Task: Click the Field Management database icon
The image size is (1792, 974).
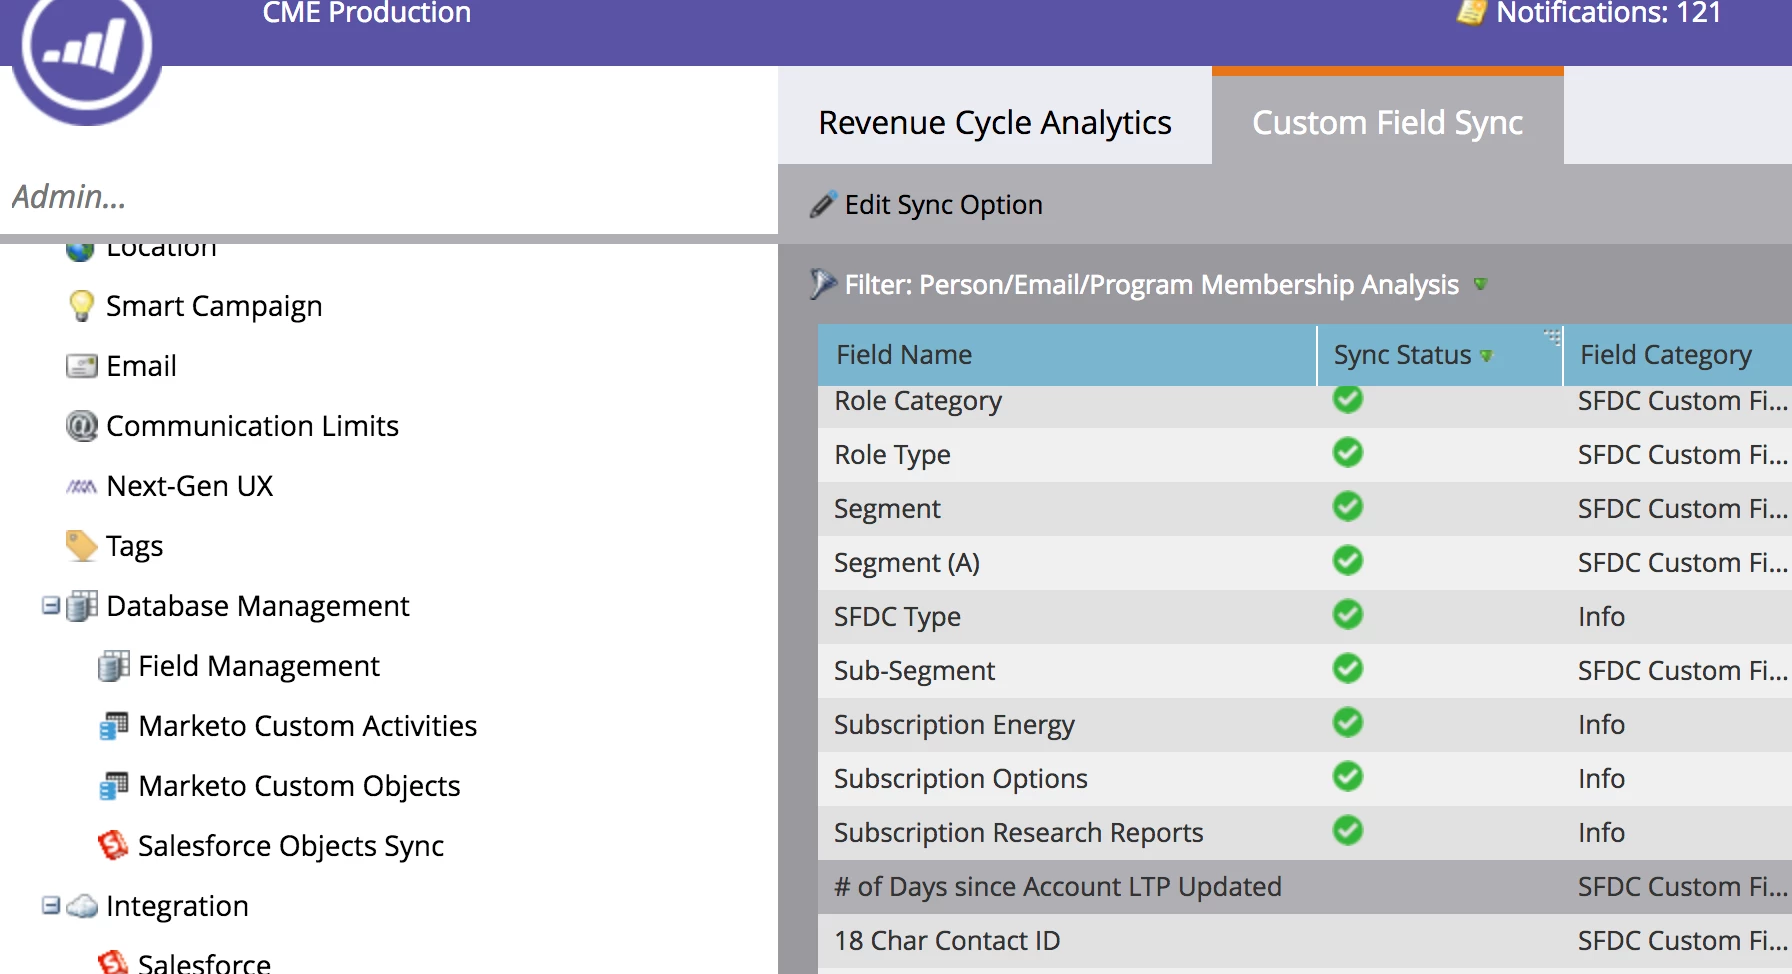Action: [113, 666]
